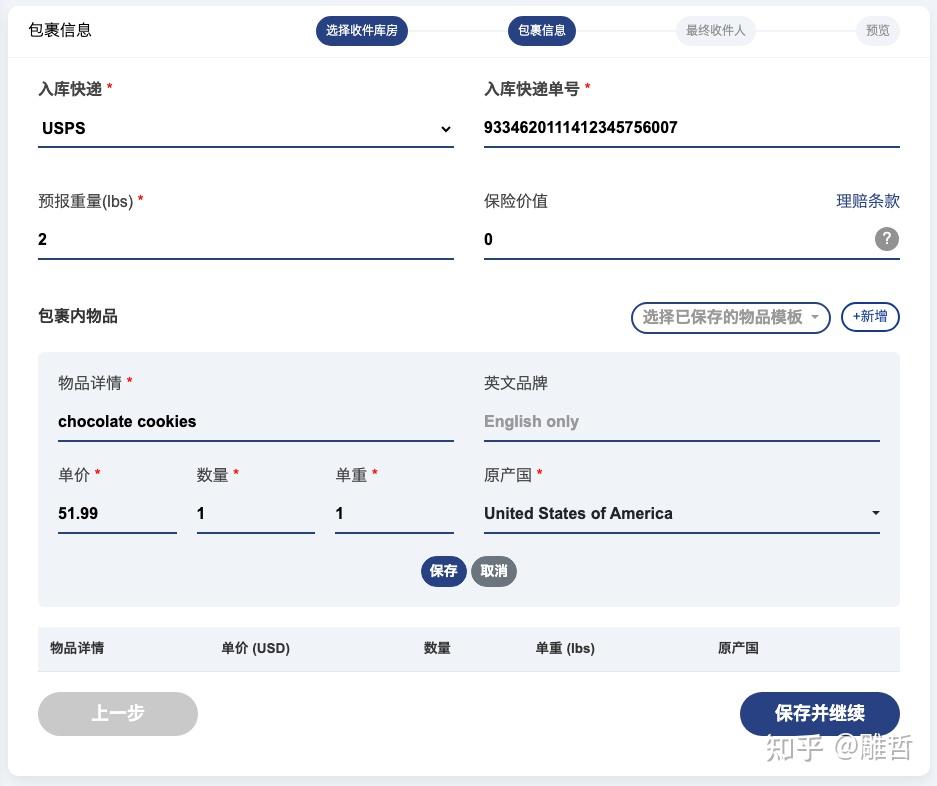Select the English only brand input field
The height and width of the screenshot is (786, 937).
682,421
